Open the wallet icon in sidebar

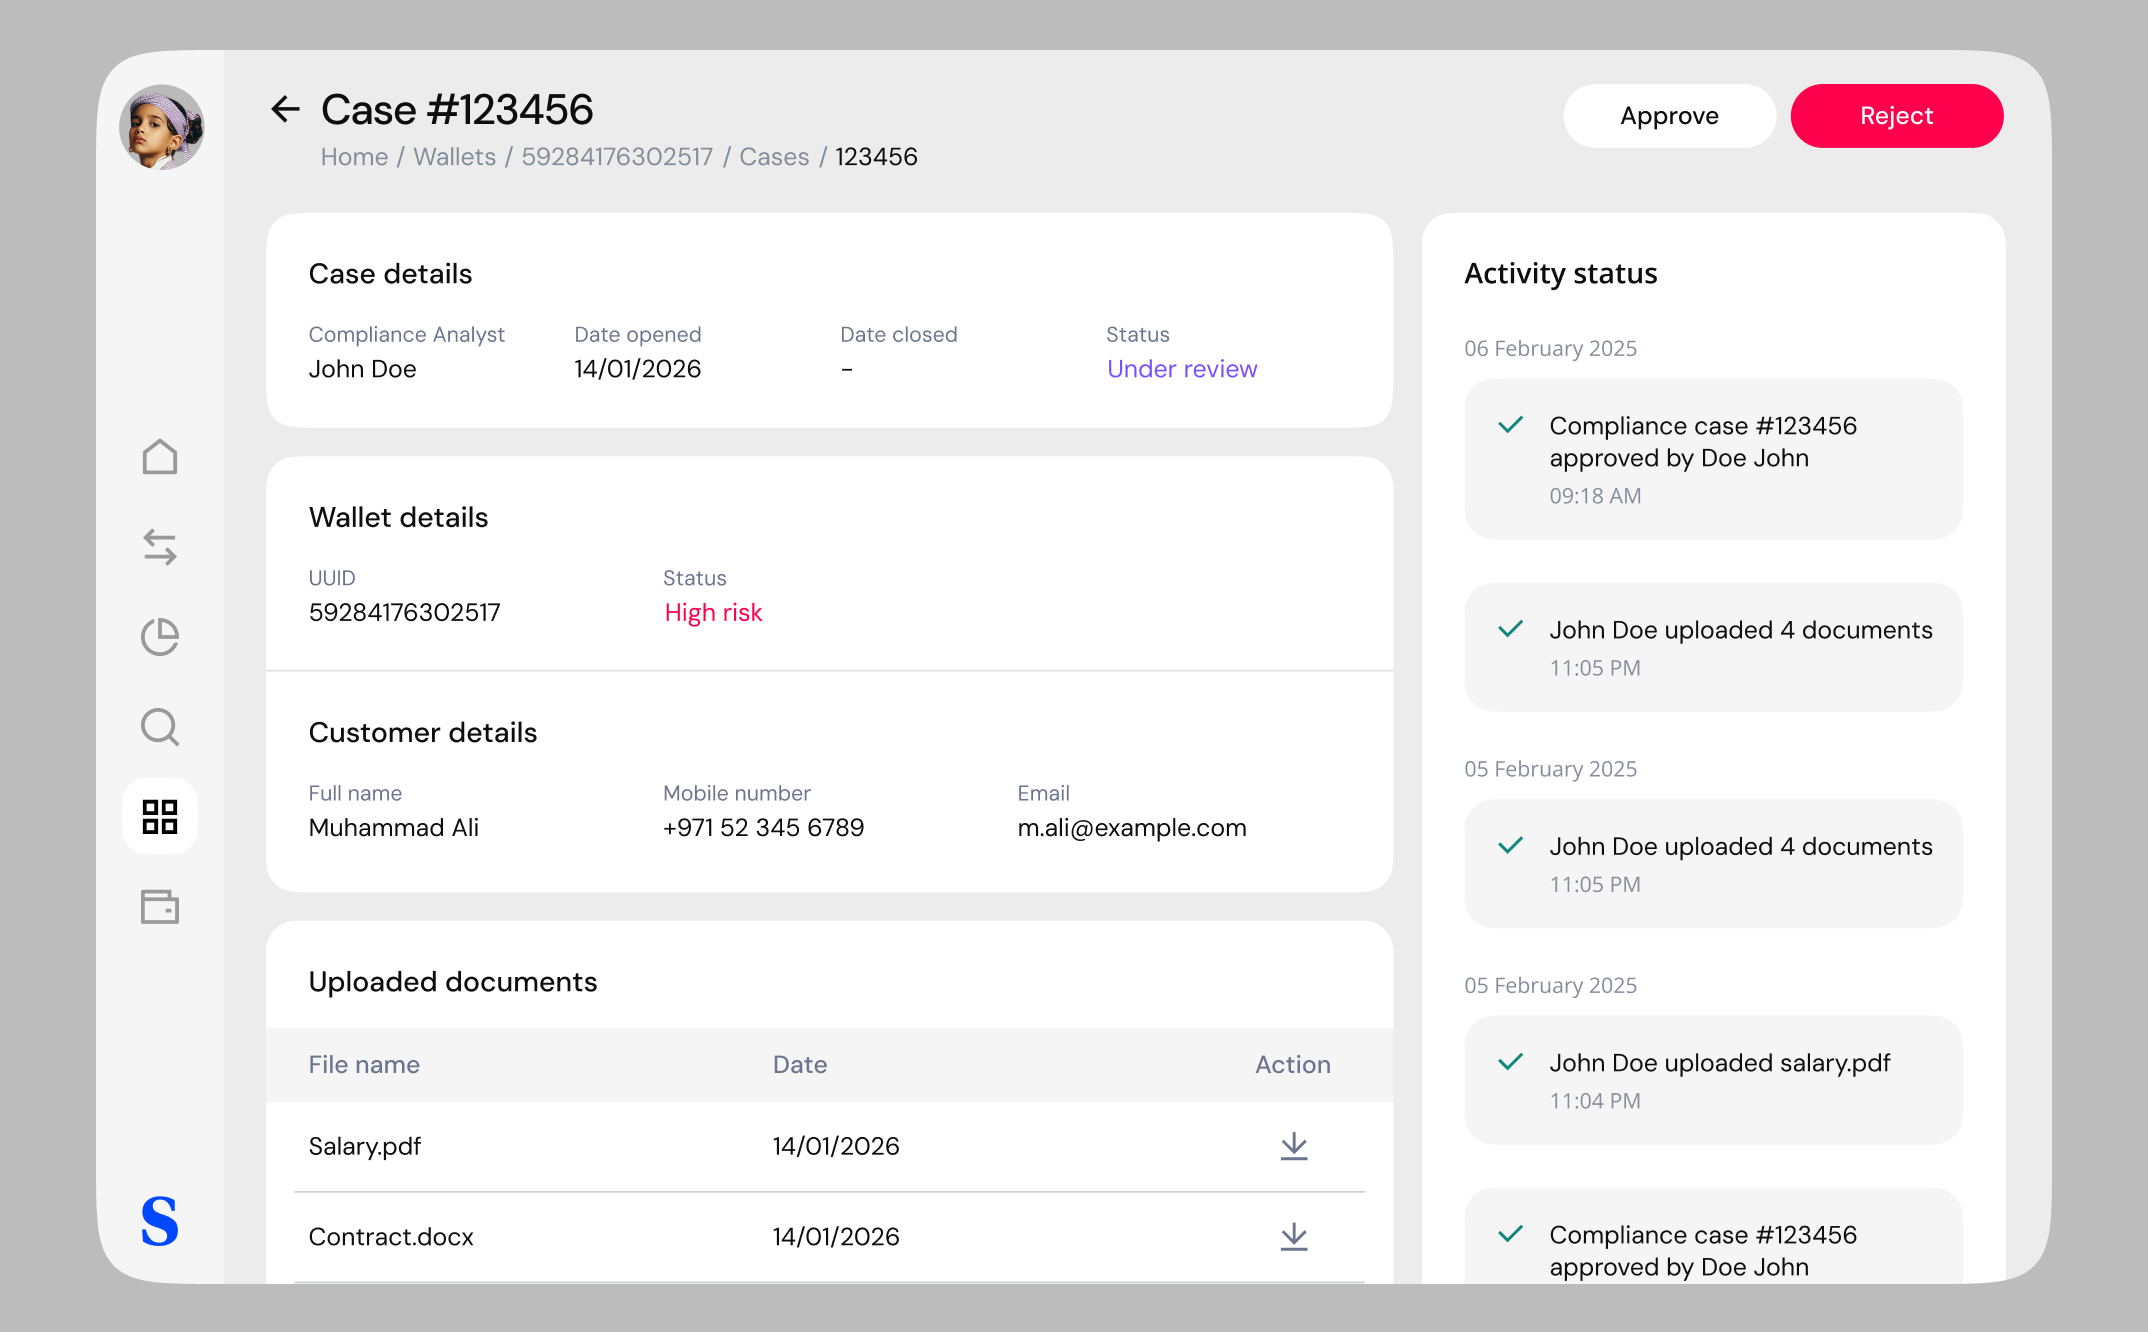coord(160,906)
